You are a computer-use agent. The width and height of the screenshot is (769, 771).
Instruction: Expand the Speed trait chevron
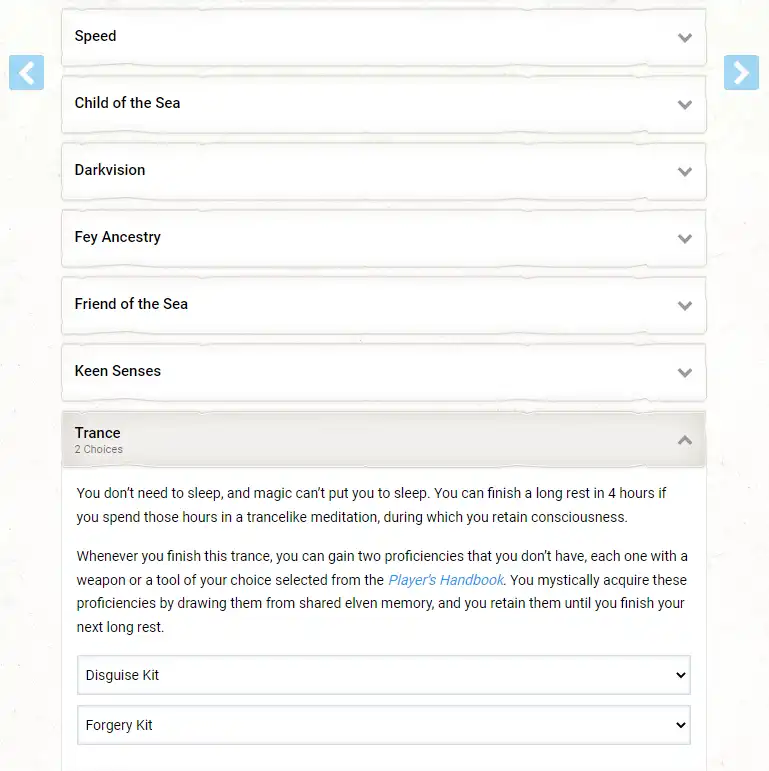684,37
